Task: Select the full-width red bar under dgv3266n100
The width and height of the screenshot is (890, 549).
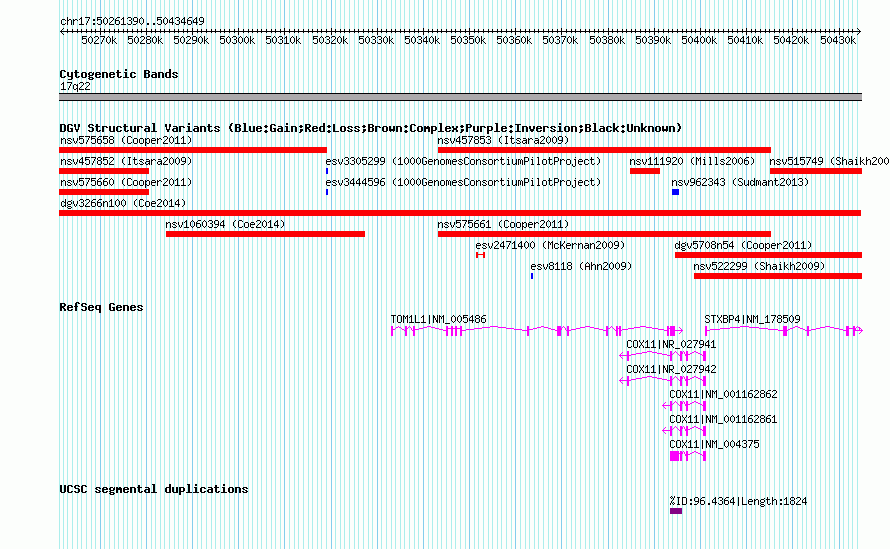Action: tap(460, 213)
